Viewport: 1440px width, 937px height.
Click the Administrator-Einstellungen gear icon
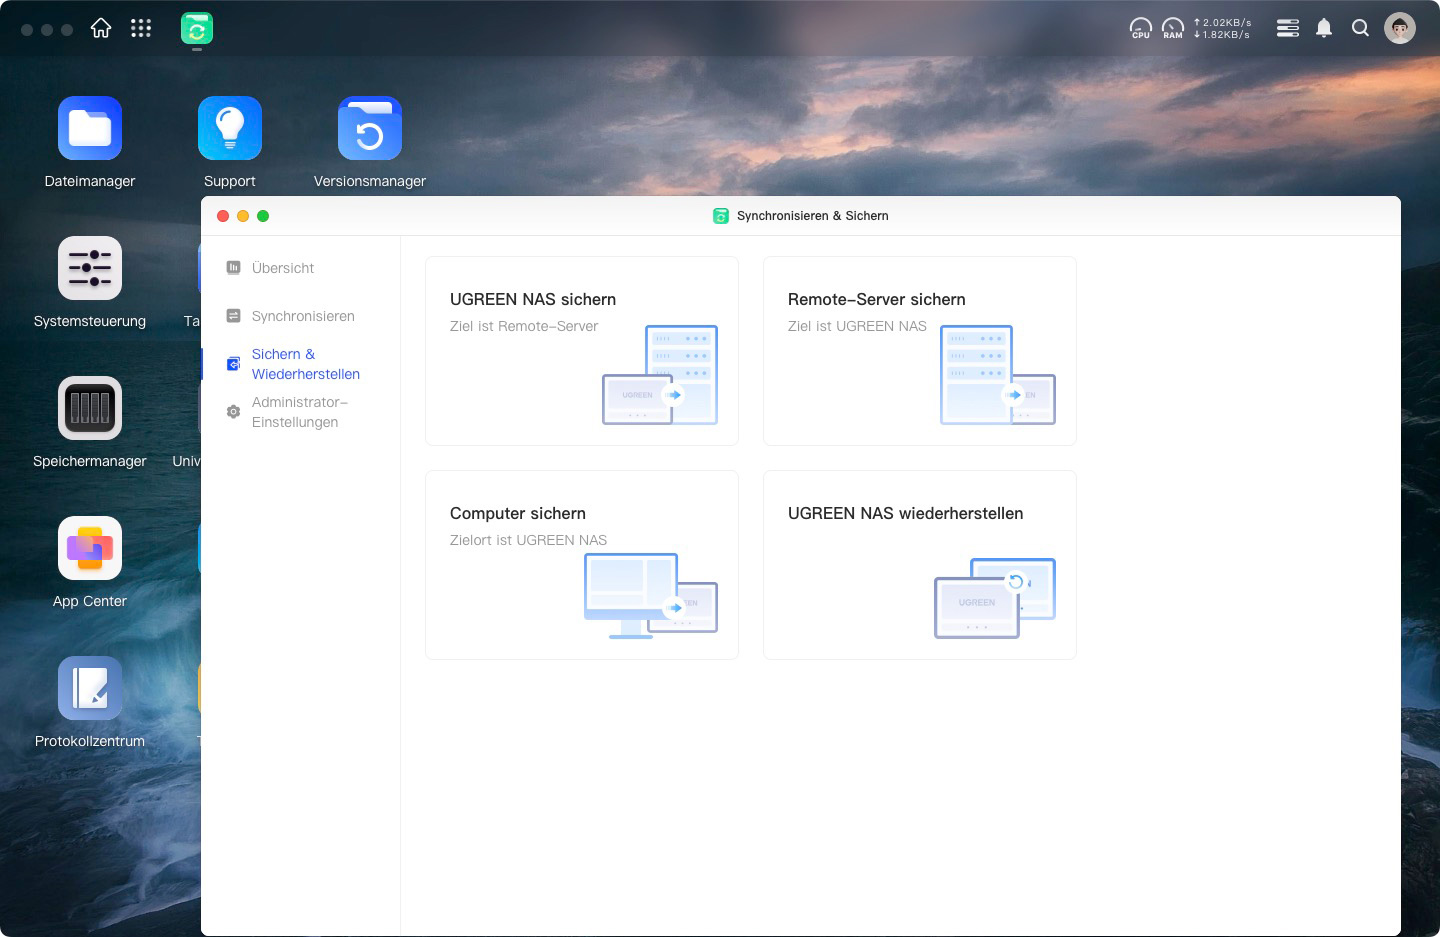coord(233,412)
